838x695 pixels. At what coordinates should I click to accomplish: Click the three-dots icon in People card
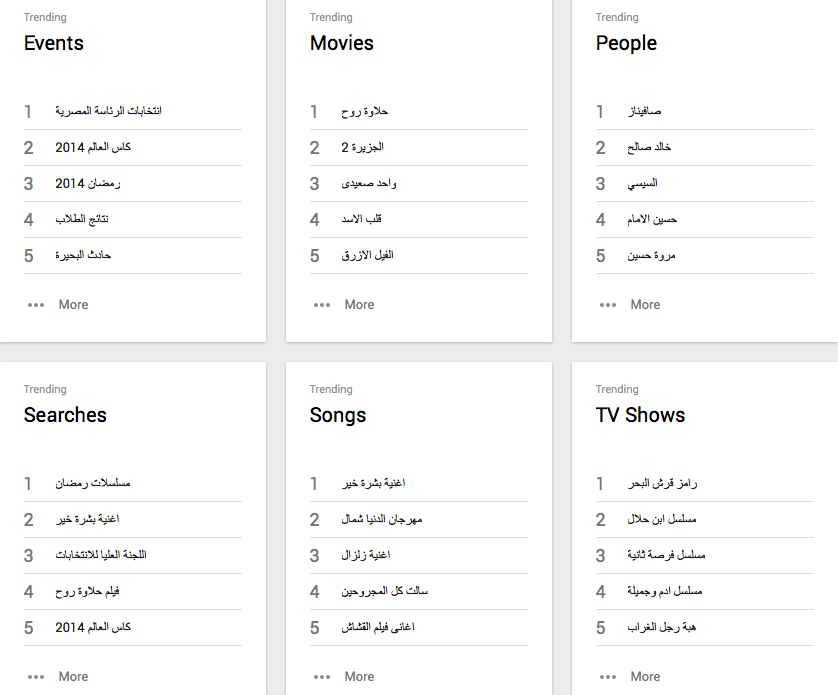click(608, 305)
